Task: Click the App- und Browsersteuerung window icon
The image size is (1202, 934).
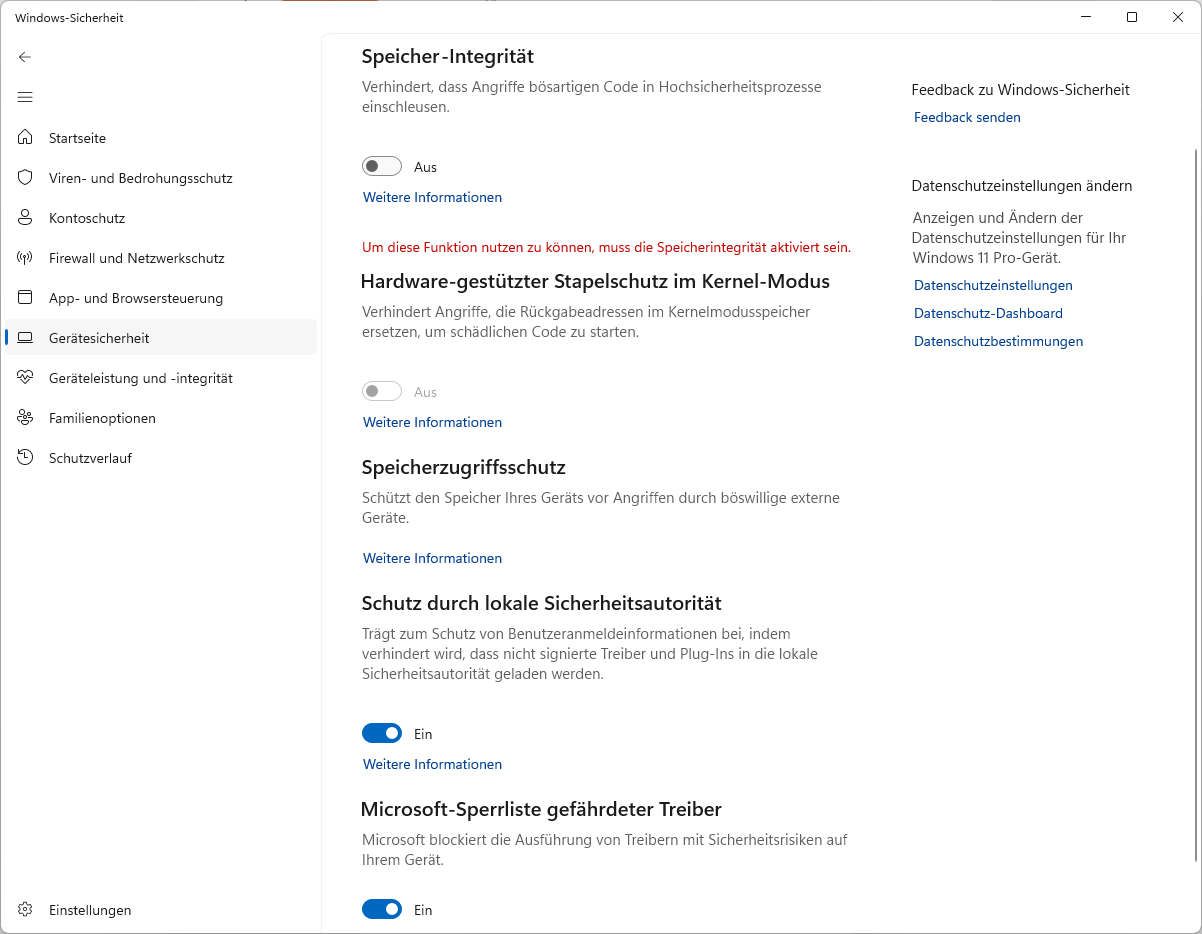Action: [26, 298]
